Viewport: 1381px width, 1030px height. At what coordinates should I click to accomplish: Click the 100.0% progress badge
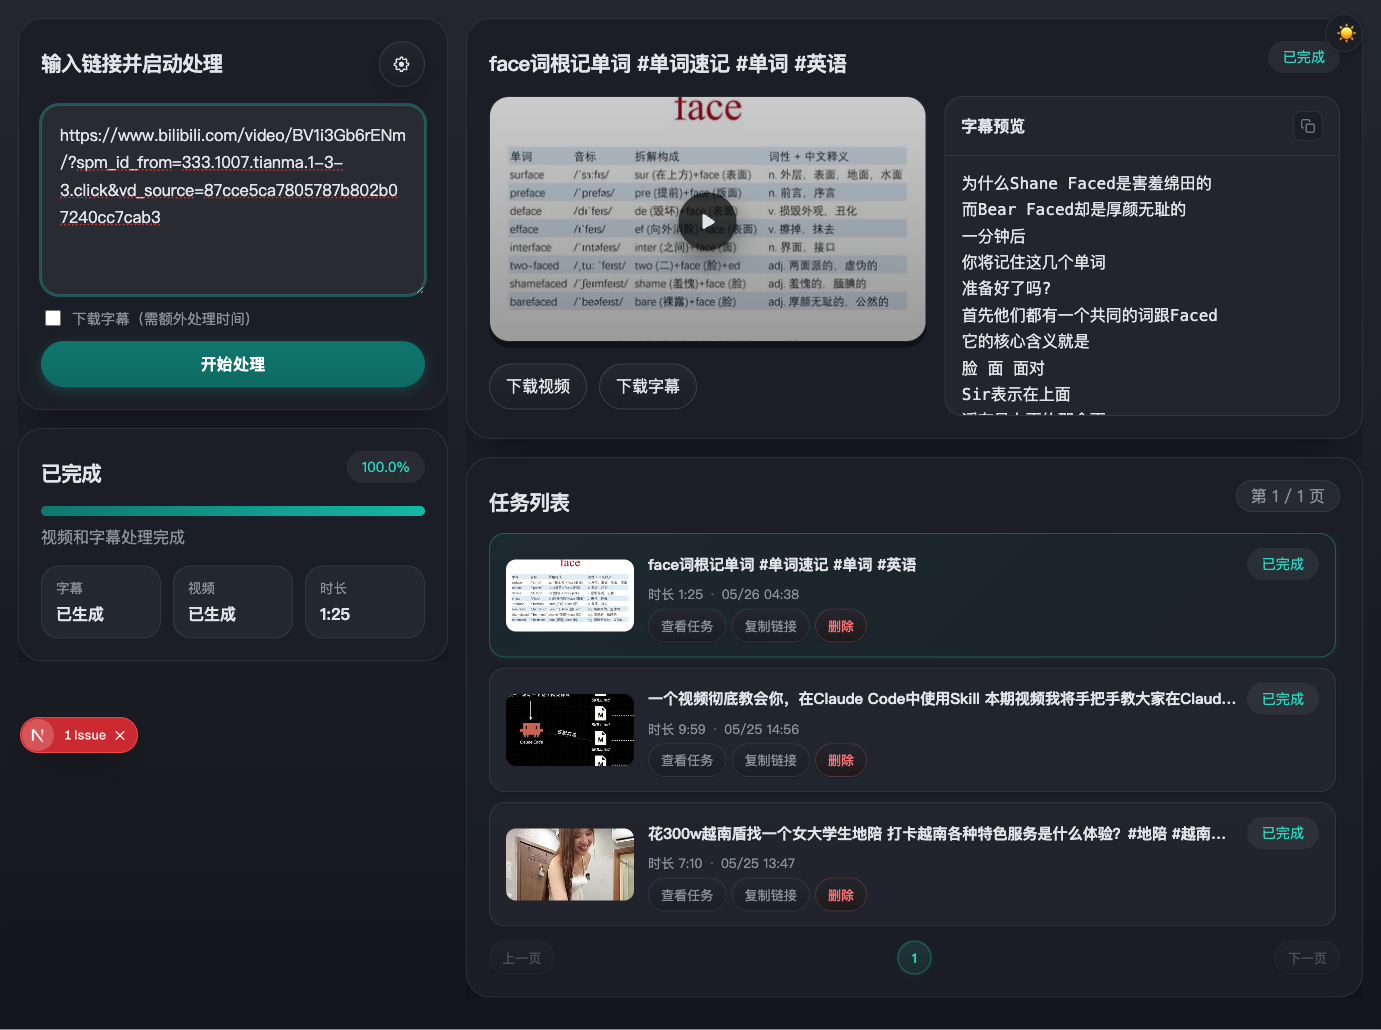coord(386,467)
